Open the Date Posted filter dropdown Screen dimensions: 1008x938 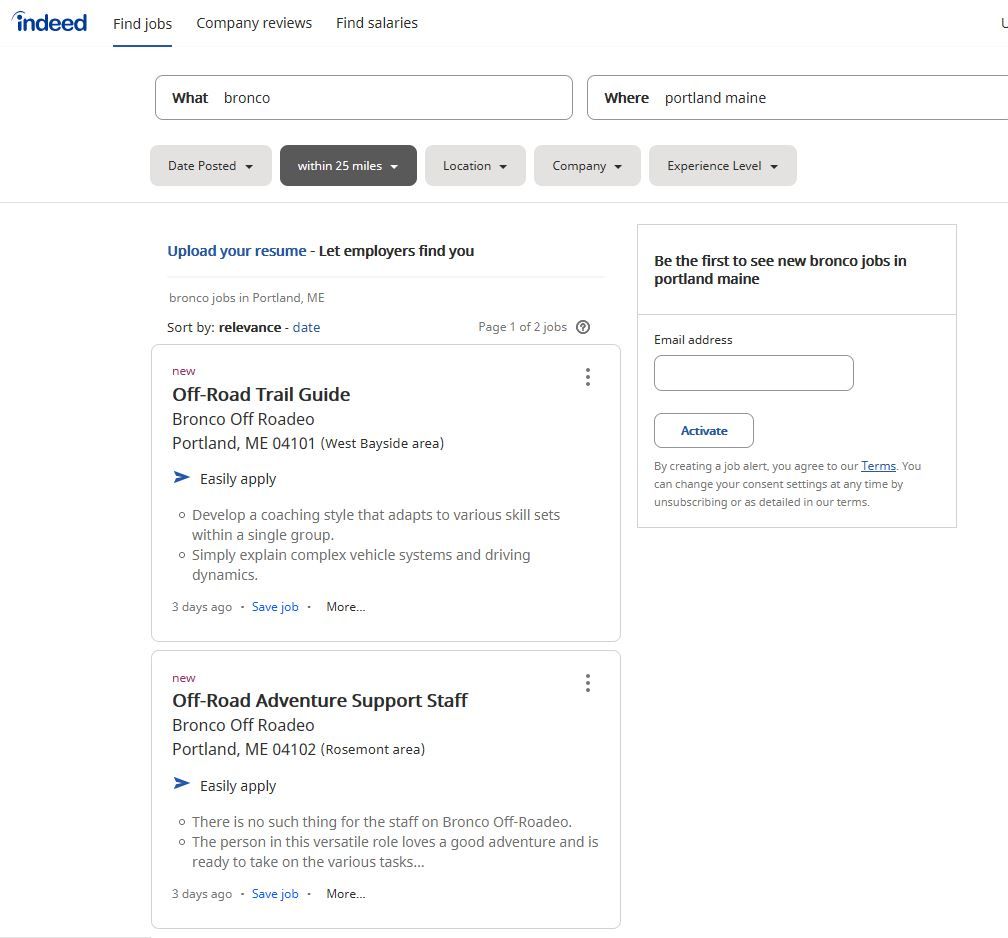point(211,166)
